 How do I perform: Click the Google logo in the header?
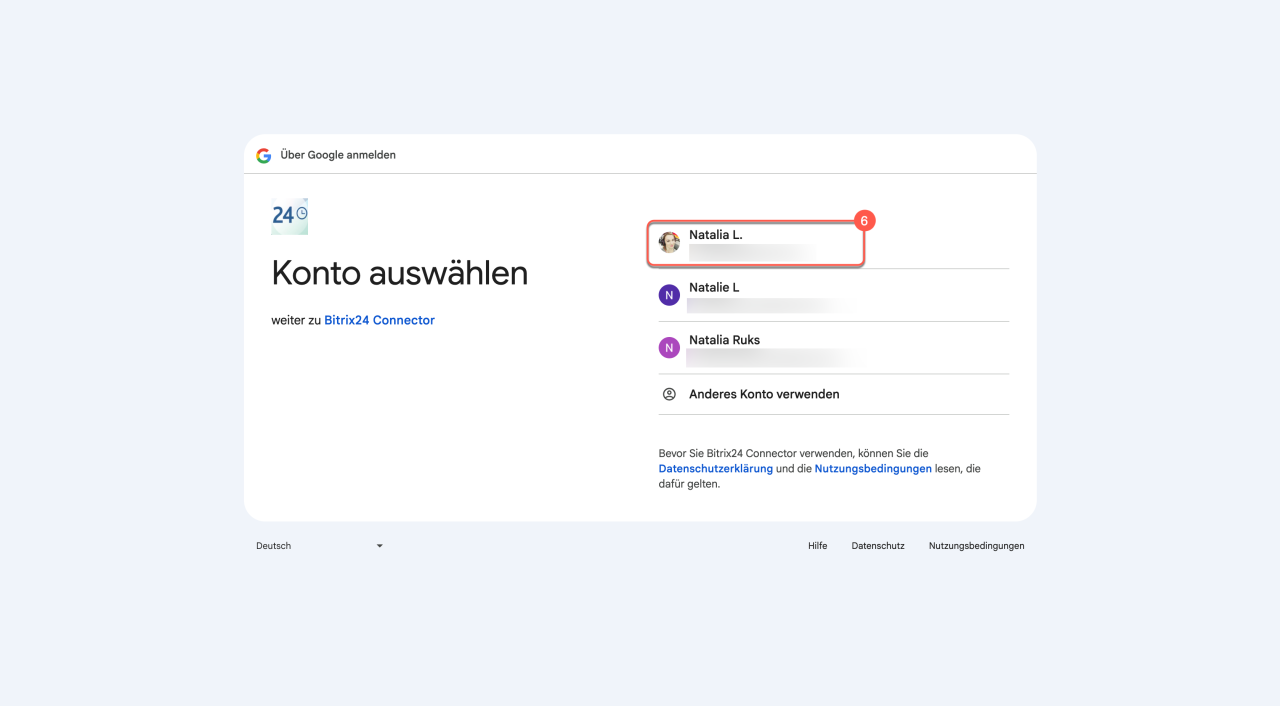[x=264, y=155]
